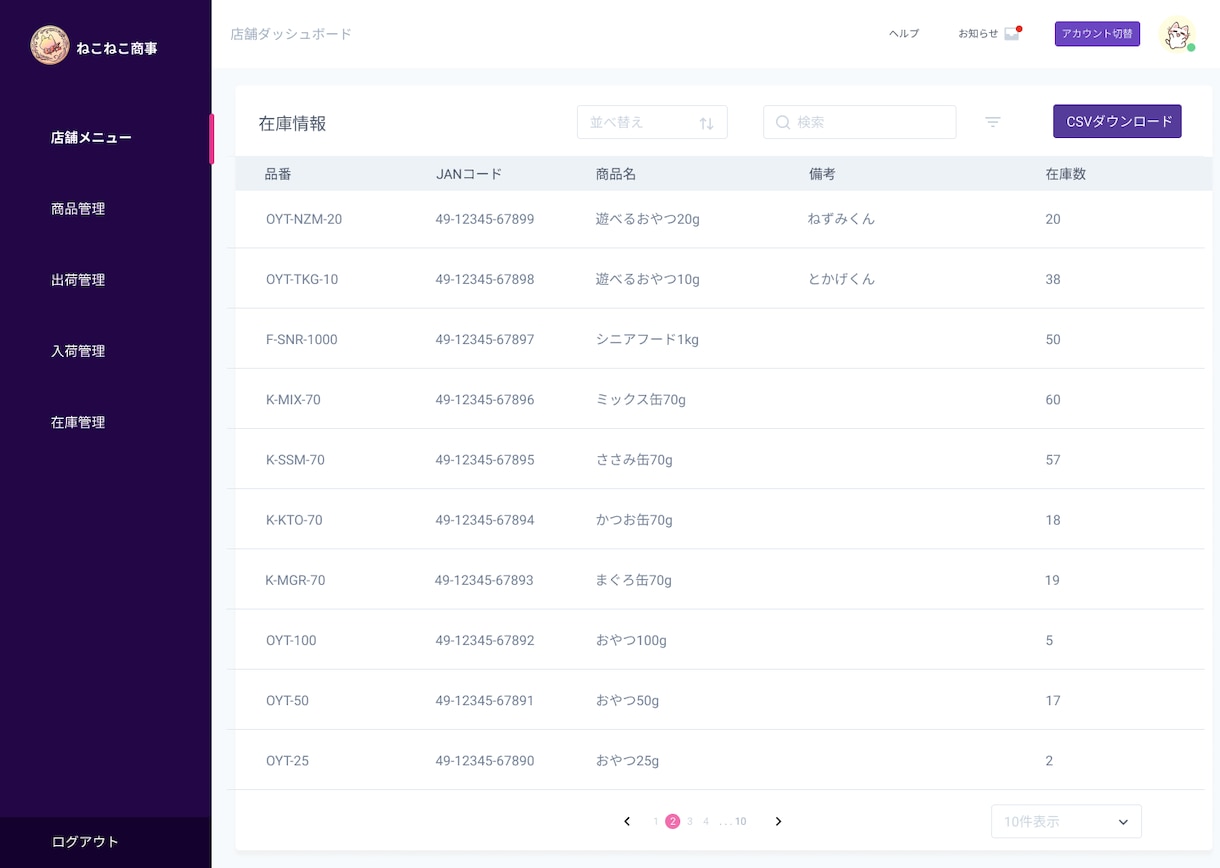The image size is (1220, 868).
Task: Go to page 1 in pagination
Action: click(x=656, y=822)
